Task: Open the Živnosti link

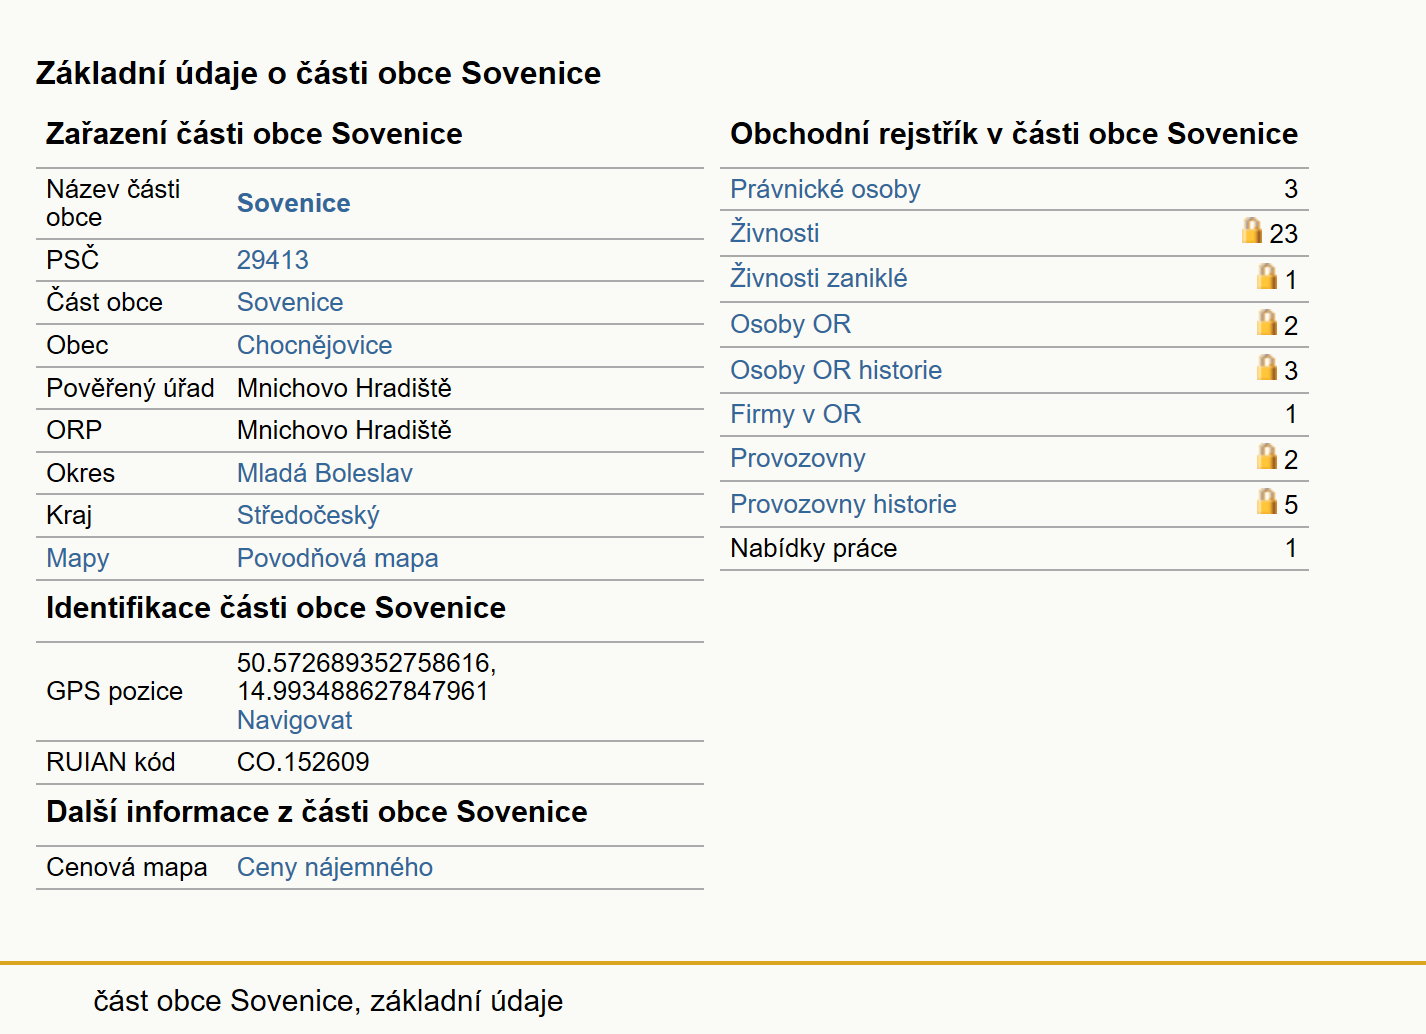Action: pos(775,233)
